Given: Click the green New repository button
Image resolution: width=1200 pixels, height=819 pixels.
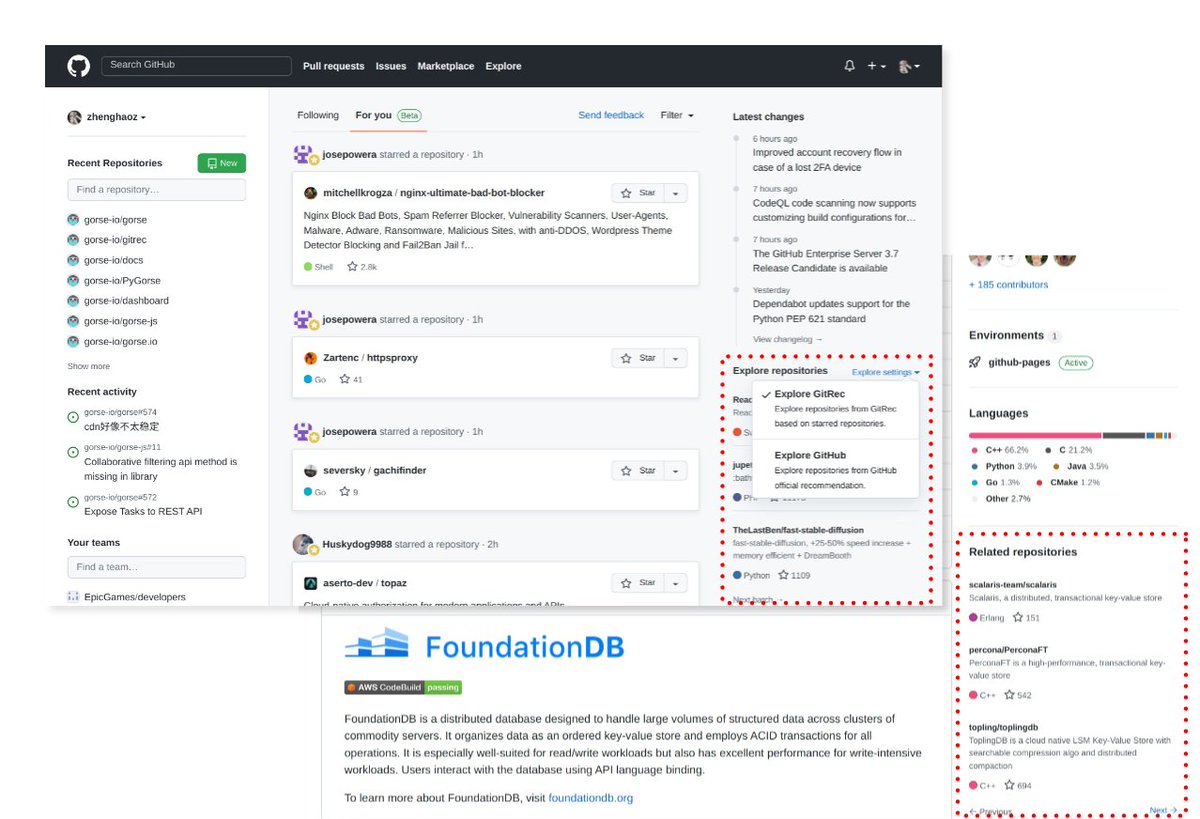Looking at the screenshot, I should (221, 163).
